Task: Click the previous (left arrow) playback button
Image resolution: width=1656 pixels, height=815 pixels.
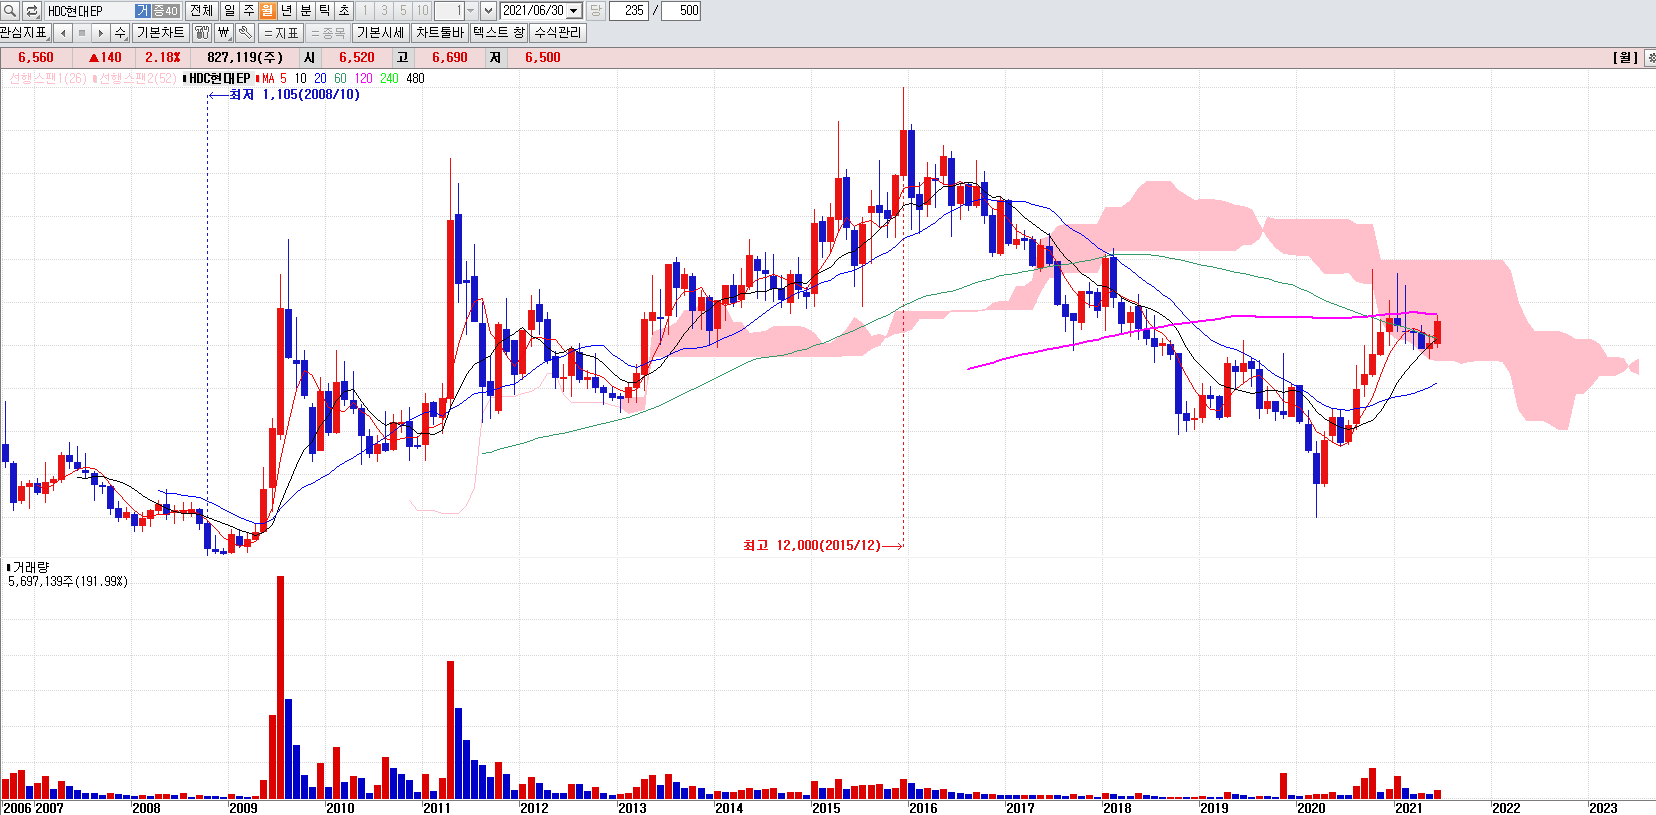Action: point(63,33)
